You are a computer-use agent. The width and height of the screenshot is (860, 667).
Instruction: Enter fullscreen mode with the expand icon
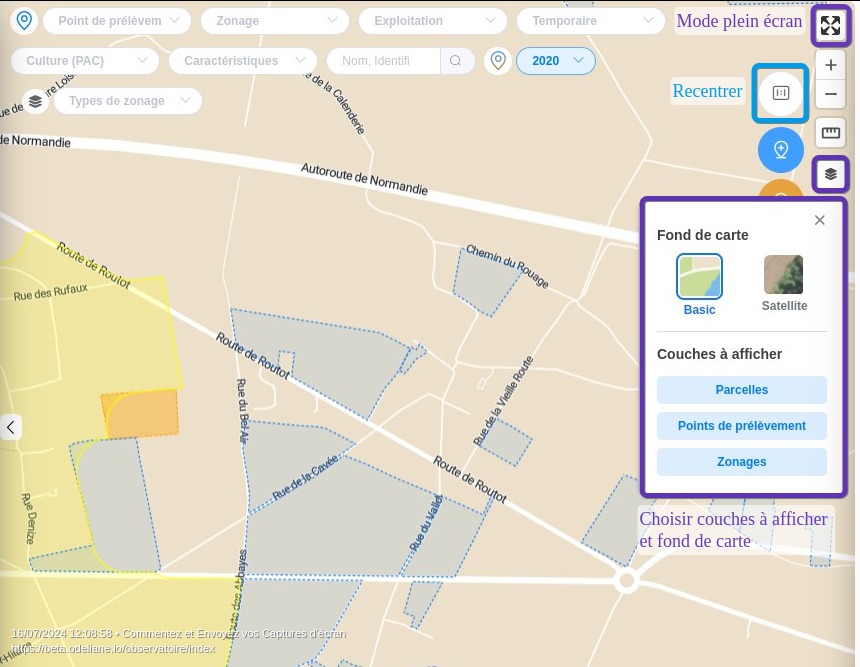pyautogui.click(x=831, y=26)
